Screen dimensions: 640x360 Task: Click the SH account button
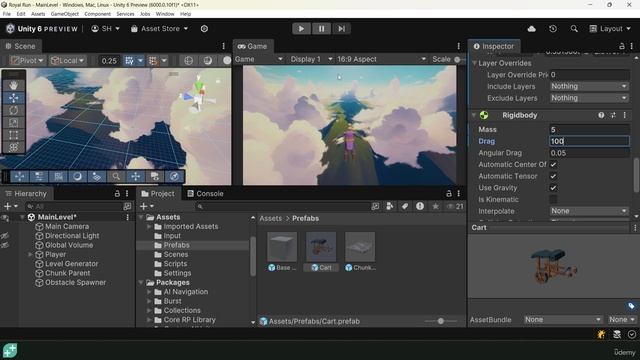[x=105, y=29]
